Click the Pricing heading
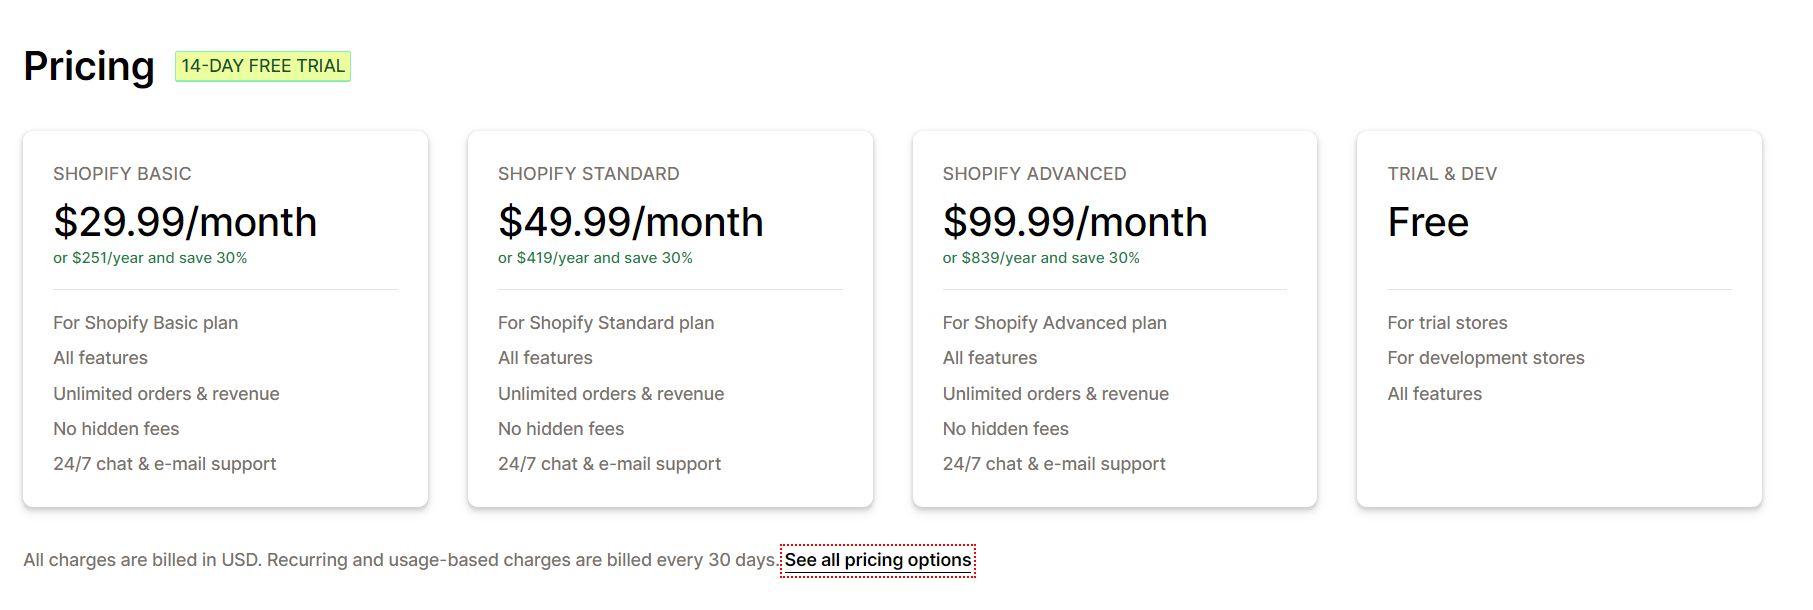Screen dimensions: 1813x610 click(x=86, y=66)
